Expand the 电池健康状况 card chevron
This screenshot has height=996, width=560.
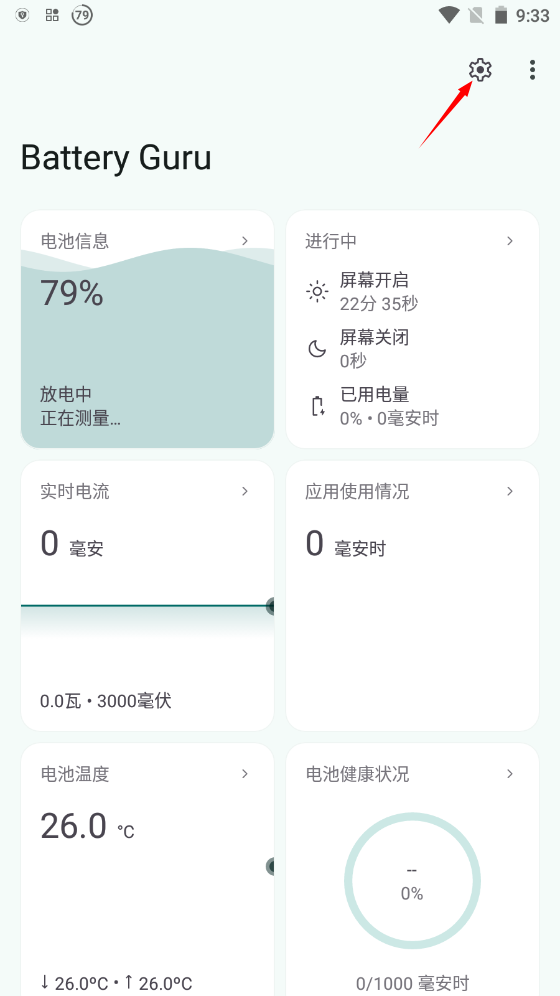(510, 774)
